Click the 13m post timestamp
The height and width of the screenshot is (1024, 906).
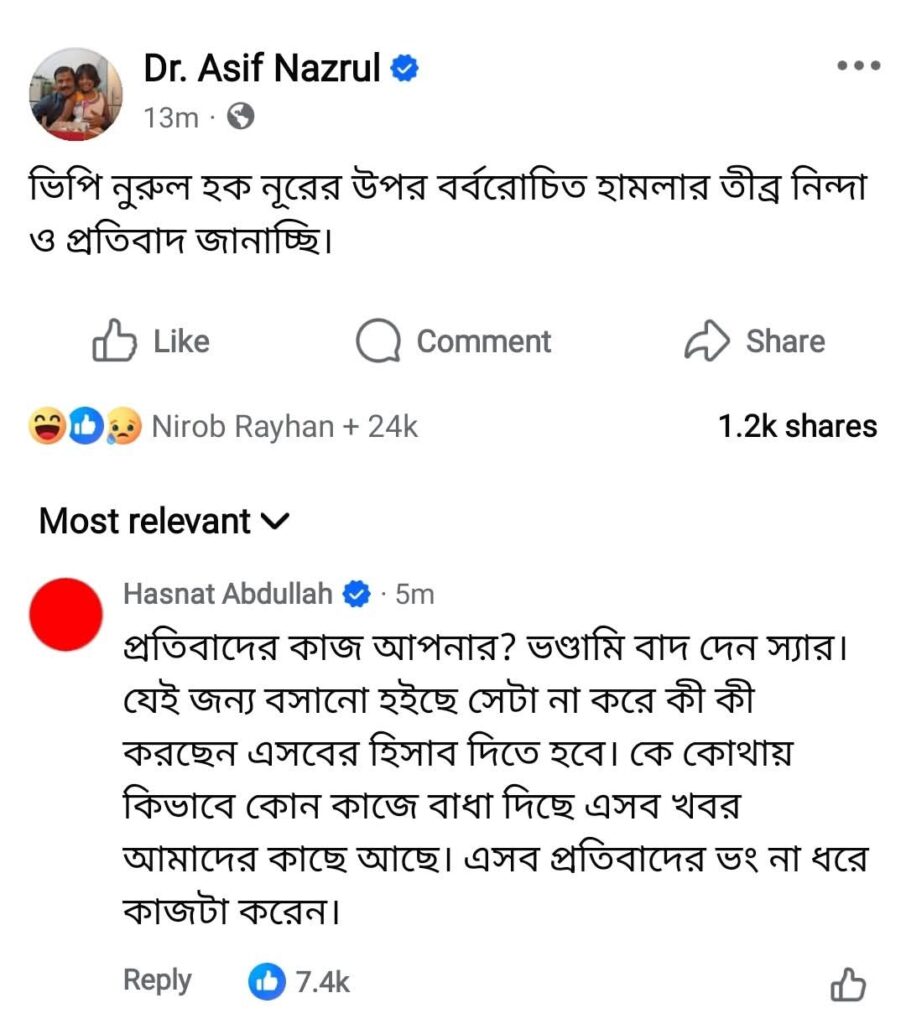pyautogui.click(x=171, y=117)
